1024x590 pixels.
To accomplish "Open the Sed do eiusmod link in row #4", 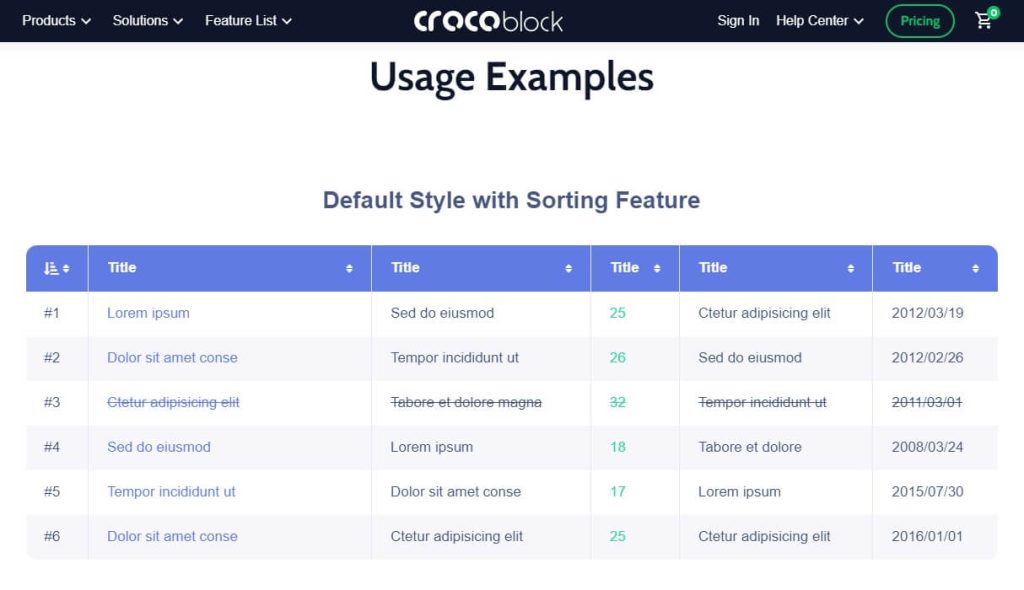I will [159, 447].
